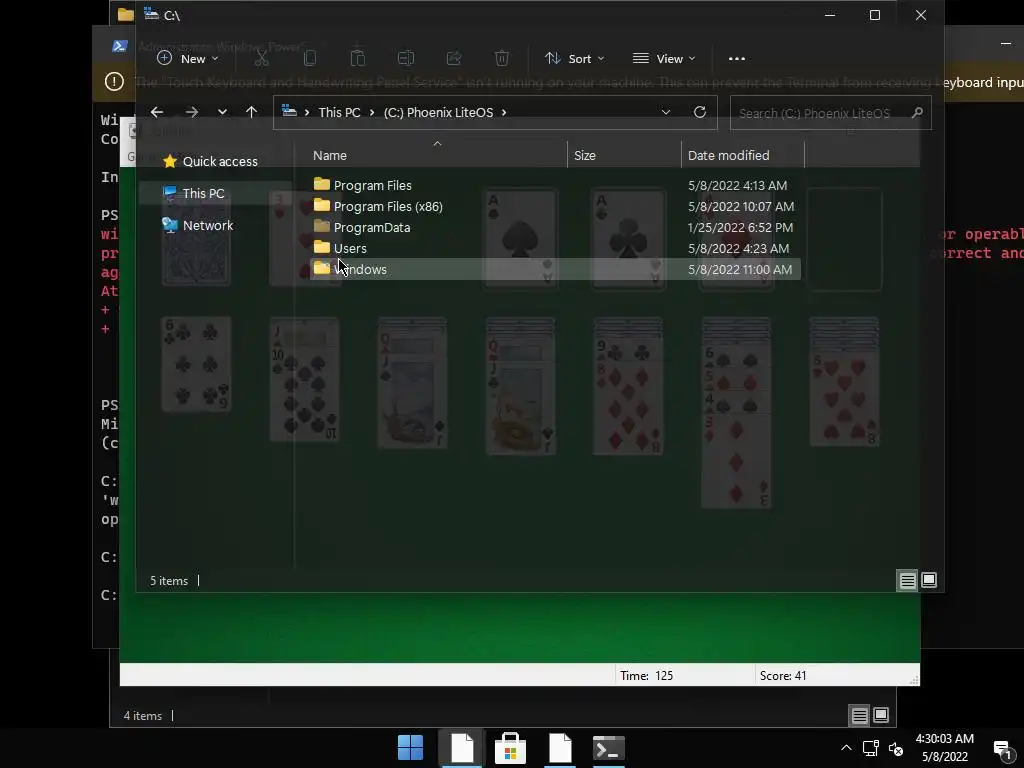Open the See more ellipsis menu
The width and height of the screenshot is (1024, 768).
pos(737,59)
